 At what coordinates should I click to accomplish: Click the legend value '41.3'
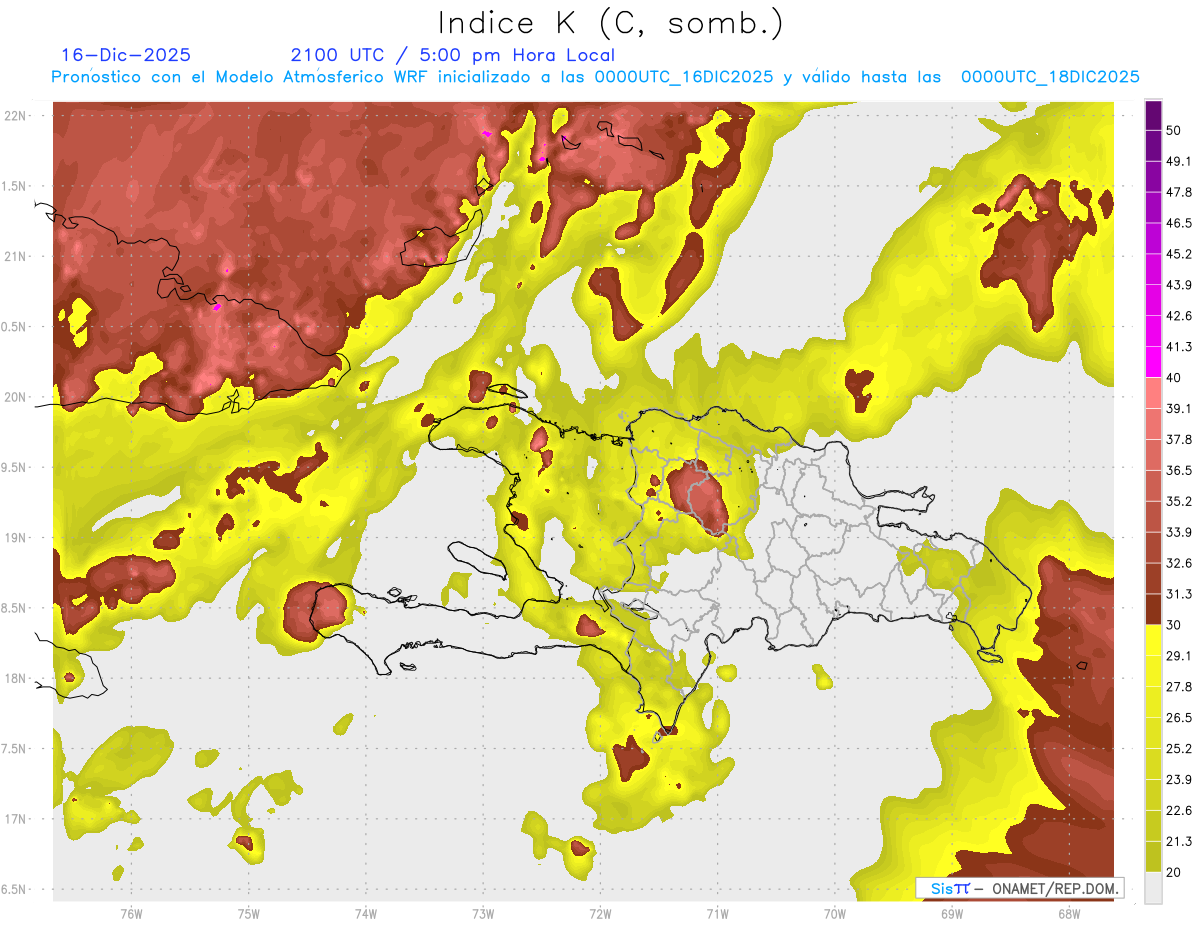pos(1178,347)
